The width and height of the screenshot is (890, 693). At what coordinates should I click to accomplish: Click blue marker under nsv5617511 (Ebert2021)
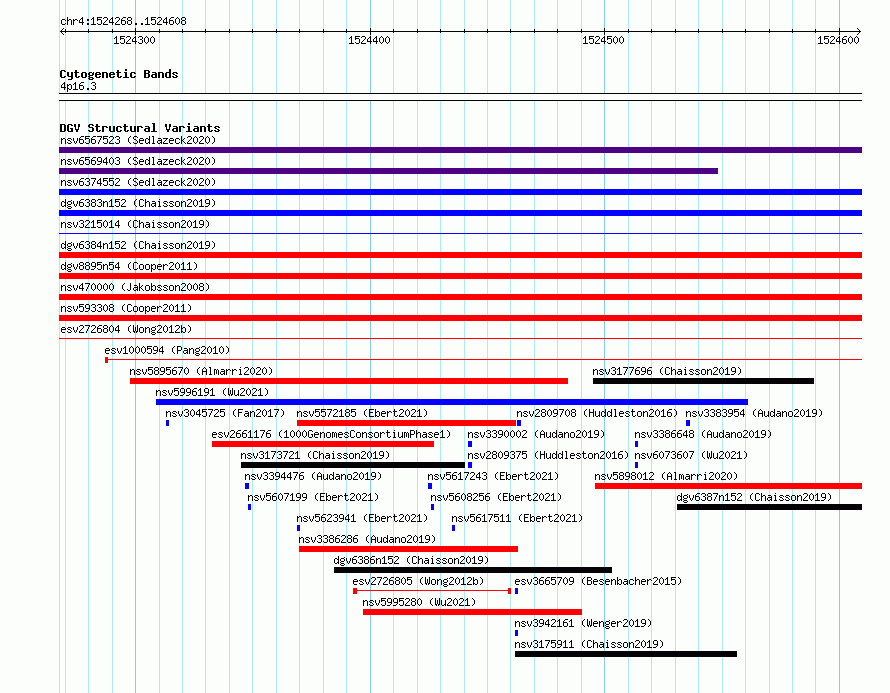pos(454,528)
